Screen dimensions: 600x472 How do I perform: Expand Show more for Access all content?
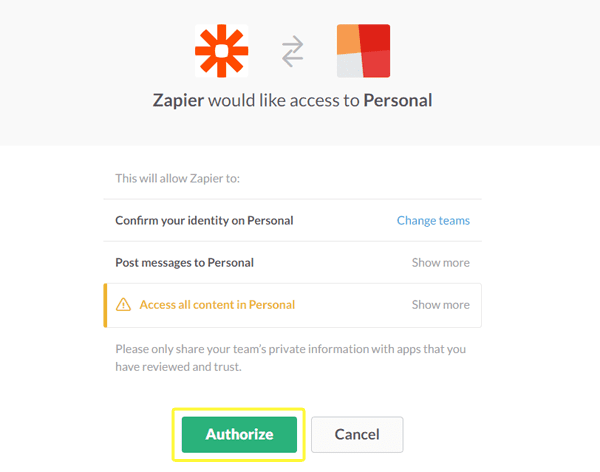coord(440,305)
